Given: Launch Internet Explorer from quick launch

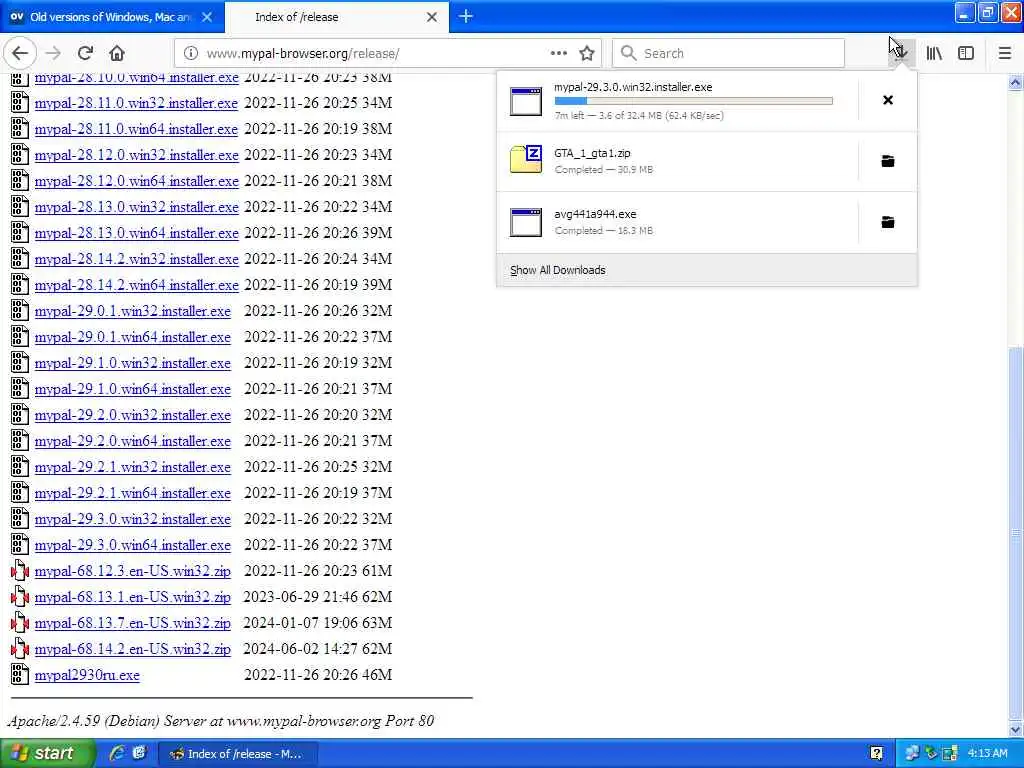Looking at the screenshot, I should 117,754.
